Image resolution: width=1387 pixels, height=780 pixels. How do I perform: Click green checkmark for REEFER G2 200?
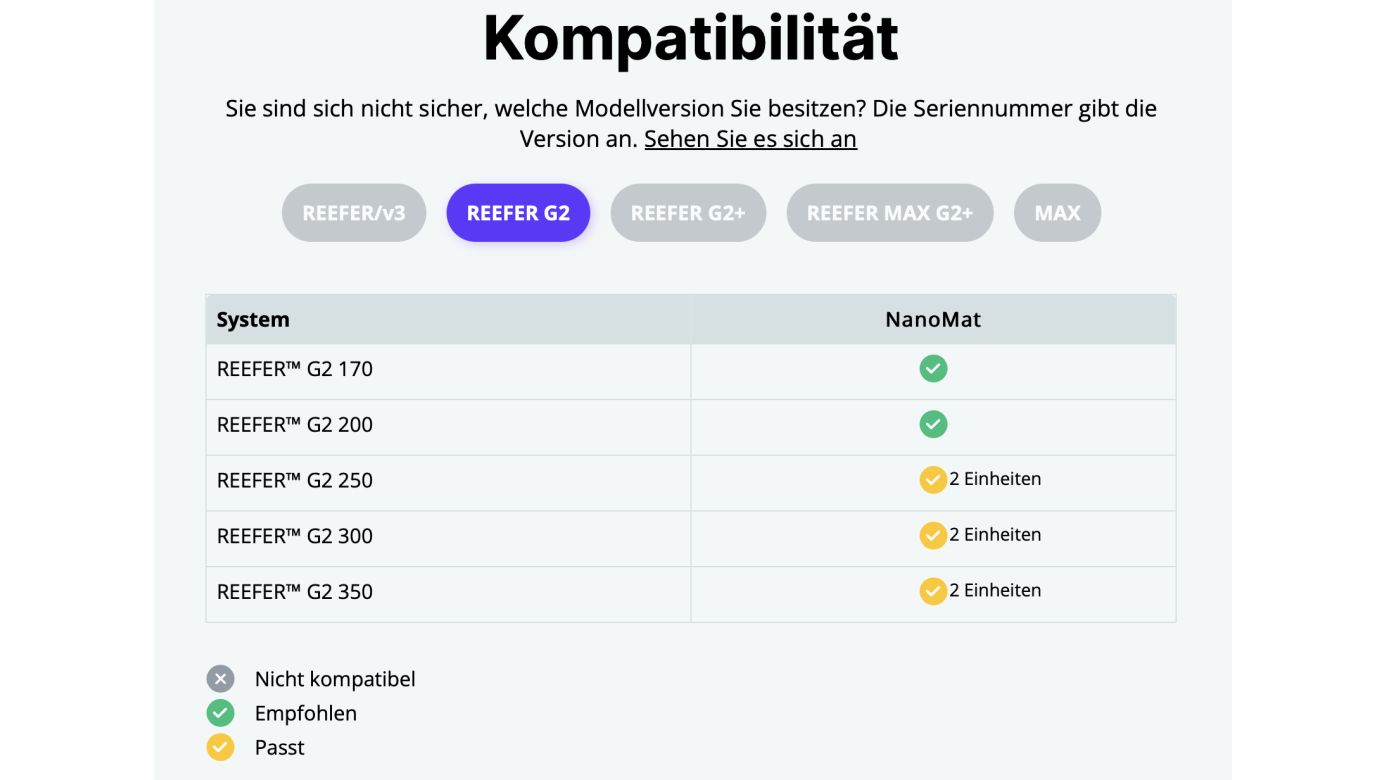(933, 425)
